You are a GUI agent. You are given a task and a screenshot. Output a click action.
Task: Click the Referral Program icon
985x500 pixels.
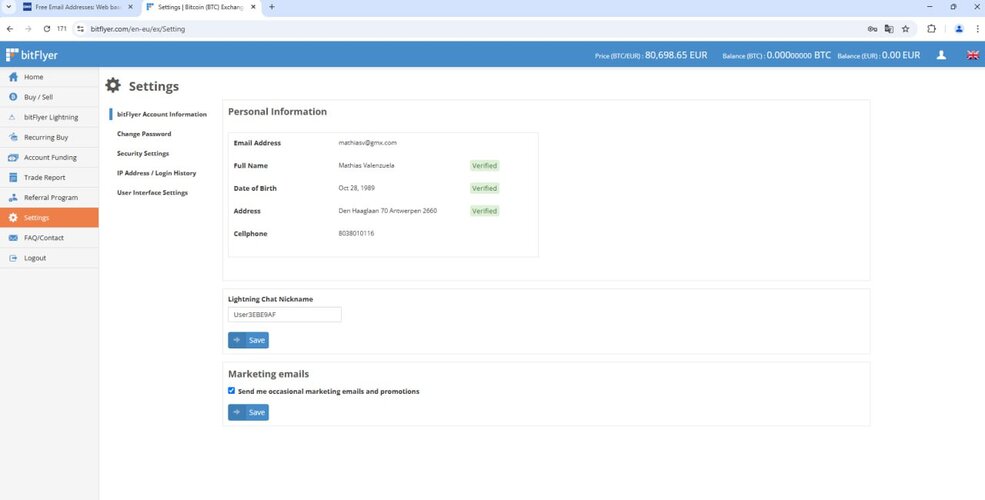pyautogui.click(x=13, y=197)
